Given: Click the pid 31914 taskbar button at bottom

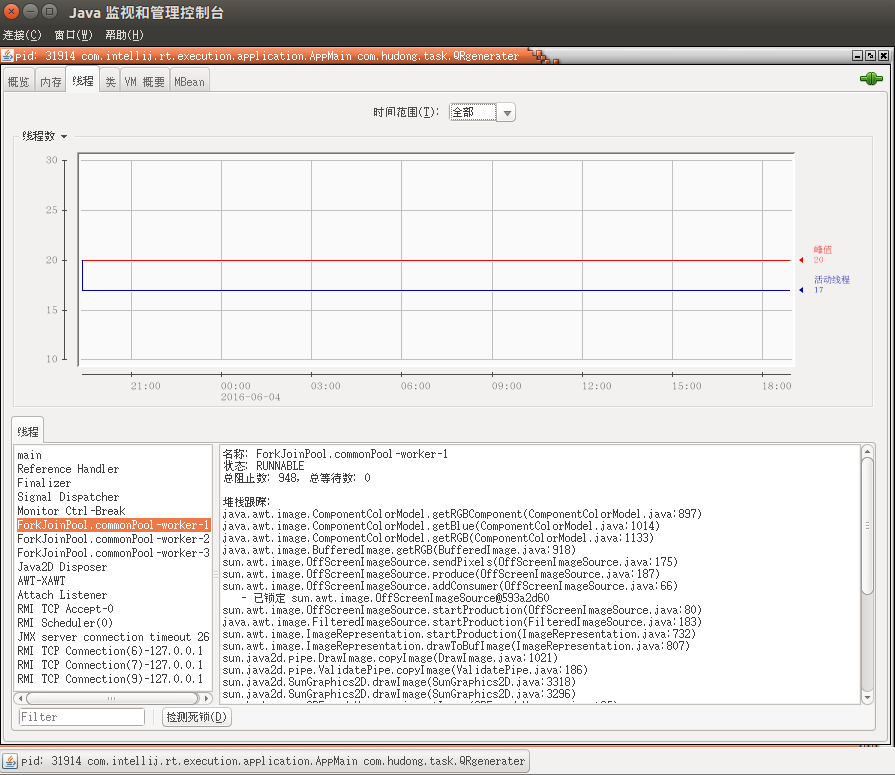Looking at the screenshot, I should 265,761.
